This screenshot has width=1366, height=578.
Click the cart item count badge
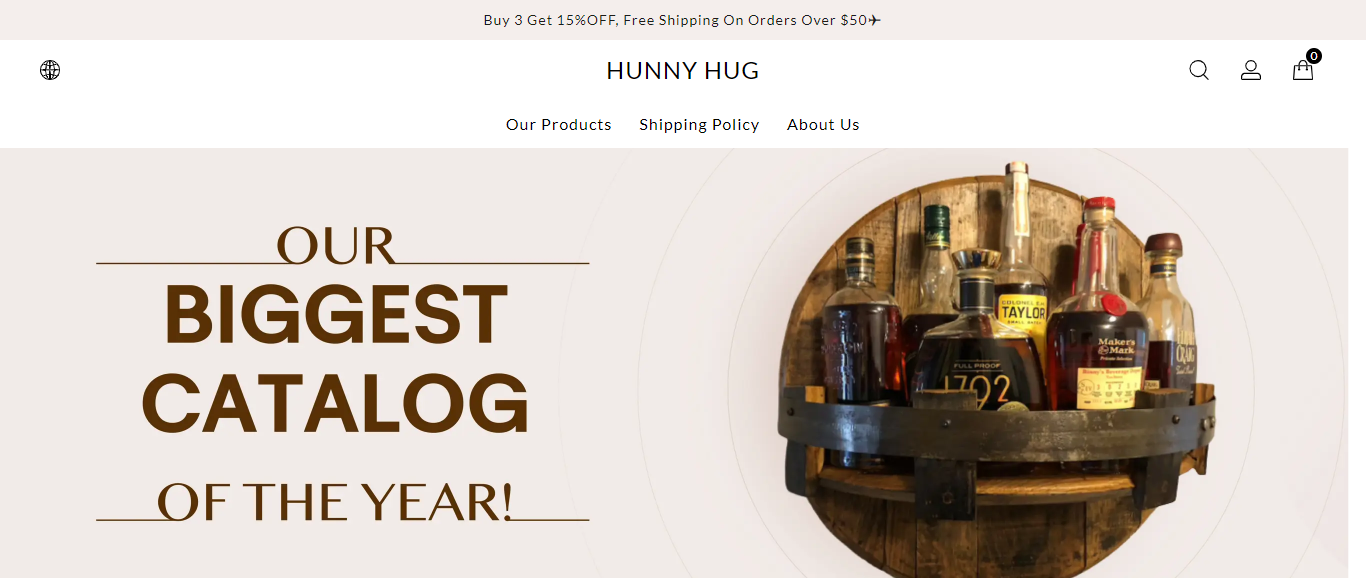[x=1314, y=56]
